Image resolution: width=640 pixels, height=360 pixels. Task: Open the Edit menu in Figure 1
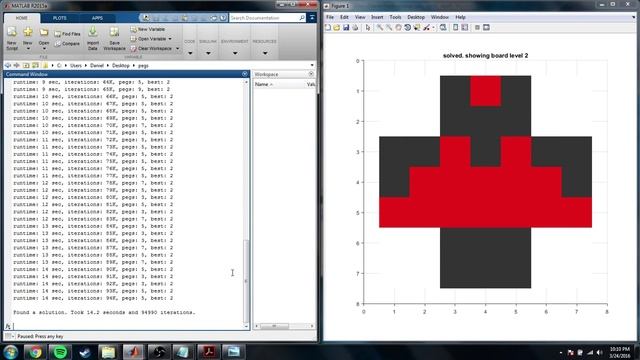point(344,17)
